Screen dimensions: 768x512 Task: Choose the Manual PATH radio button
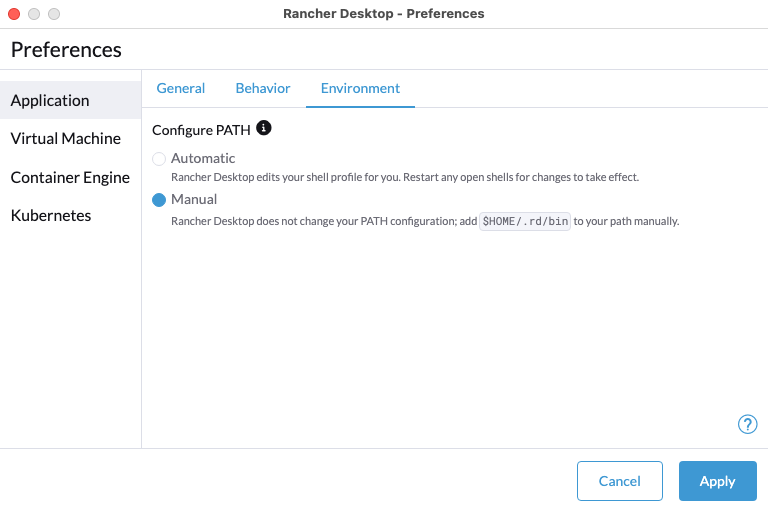[159, 200]
